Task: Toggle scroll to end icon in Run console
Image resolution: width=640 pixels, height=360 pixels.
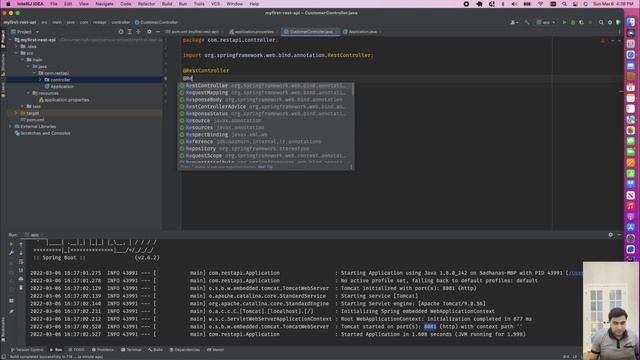Action: [x=21, y=270]
